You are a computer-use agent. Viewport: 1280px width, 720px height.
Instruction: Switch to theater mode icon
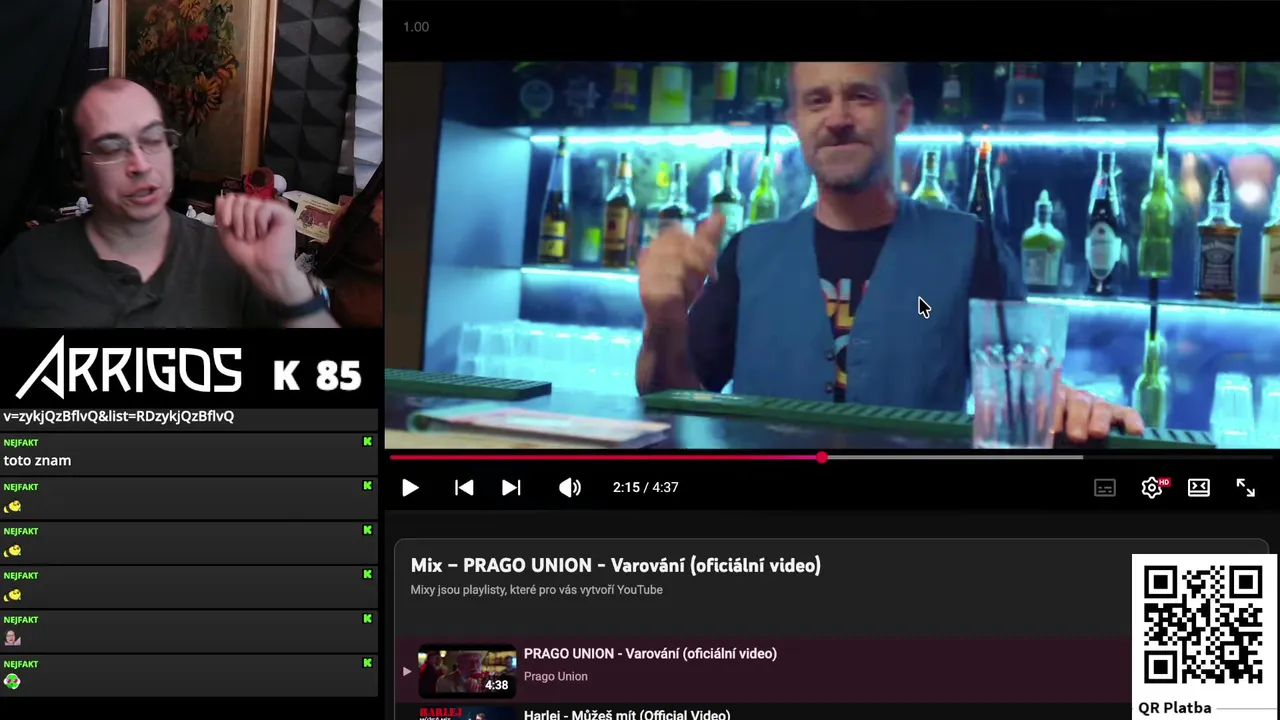[1199, 488]
